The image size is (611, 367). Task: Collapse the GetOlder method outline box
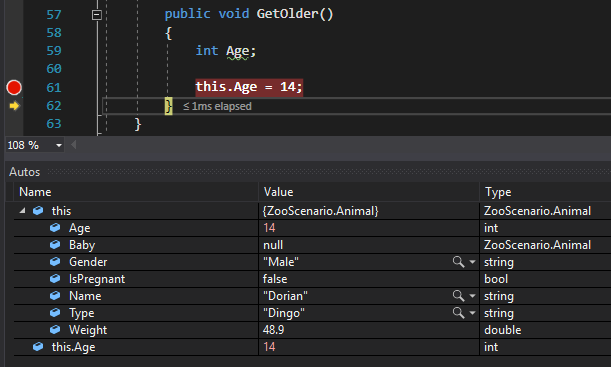click(97, 15)
